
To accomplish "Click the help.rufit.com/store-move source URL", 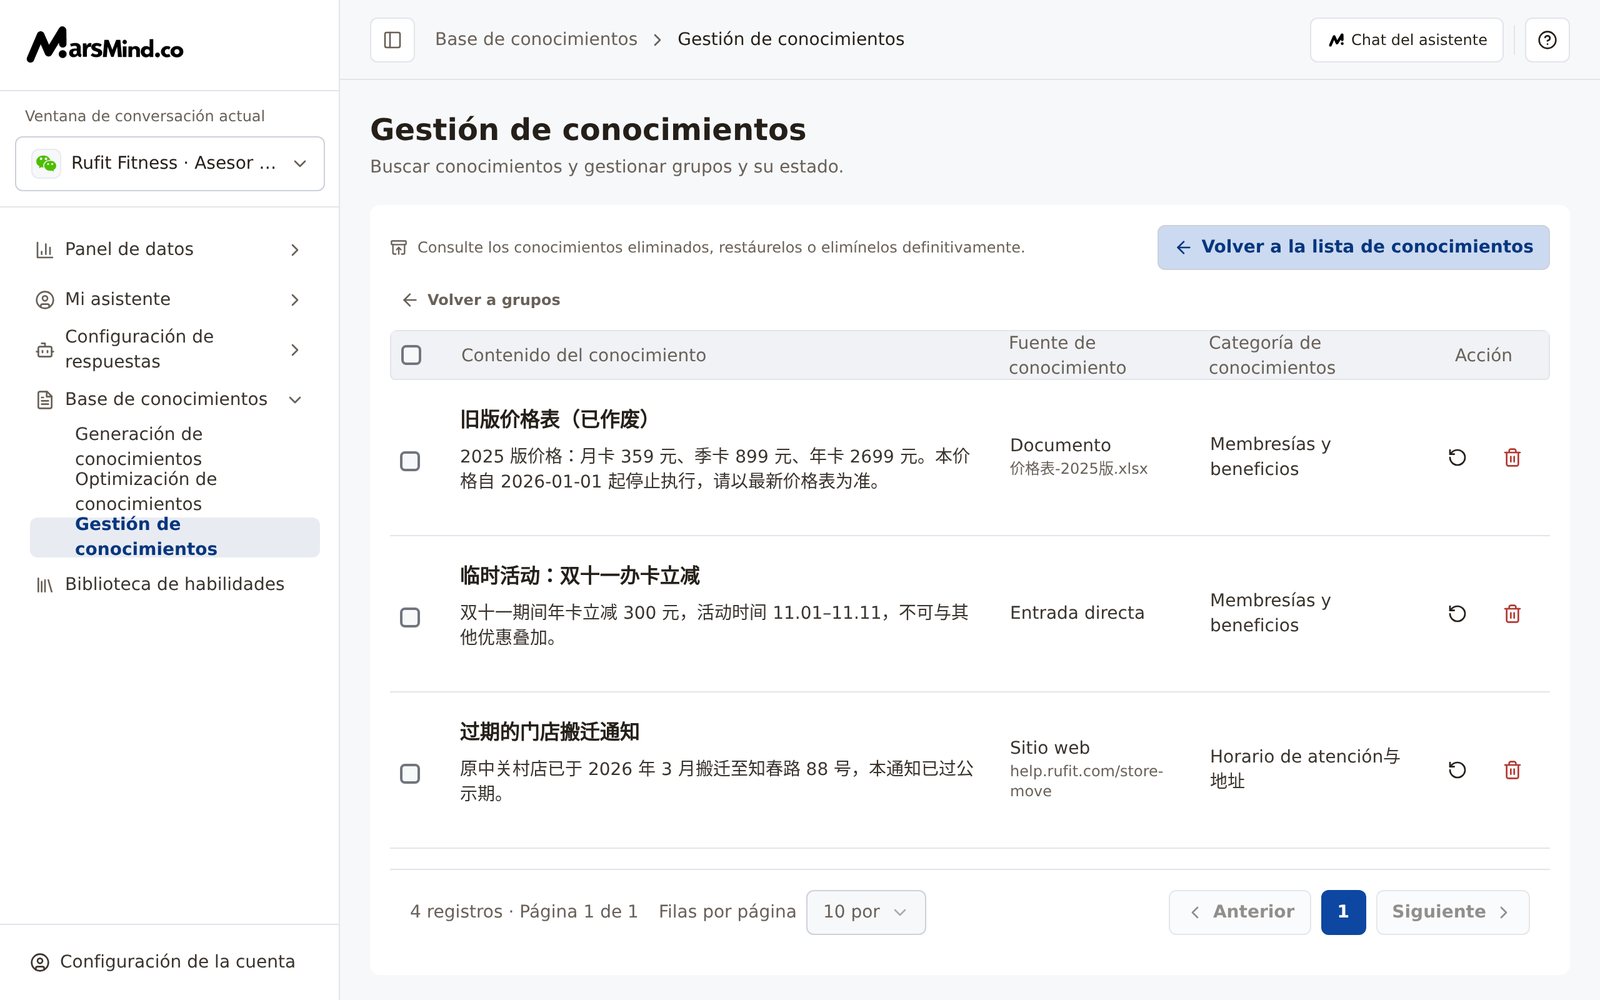I will (1086, 781).
